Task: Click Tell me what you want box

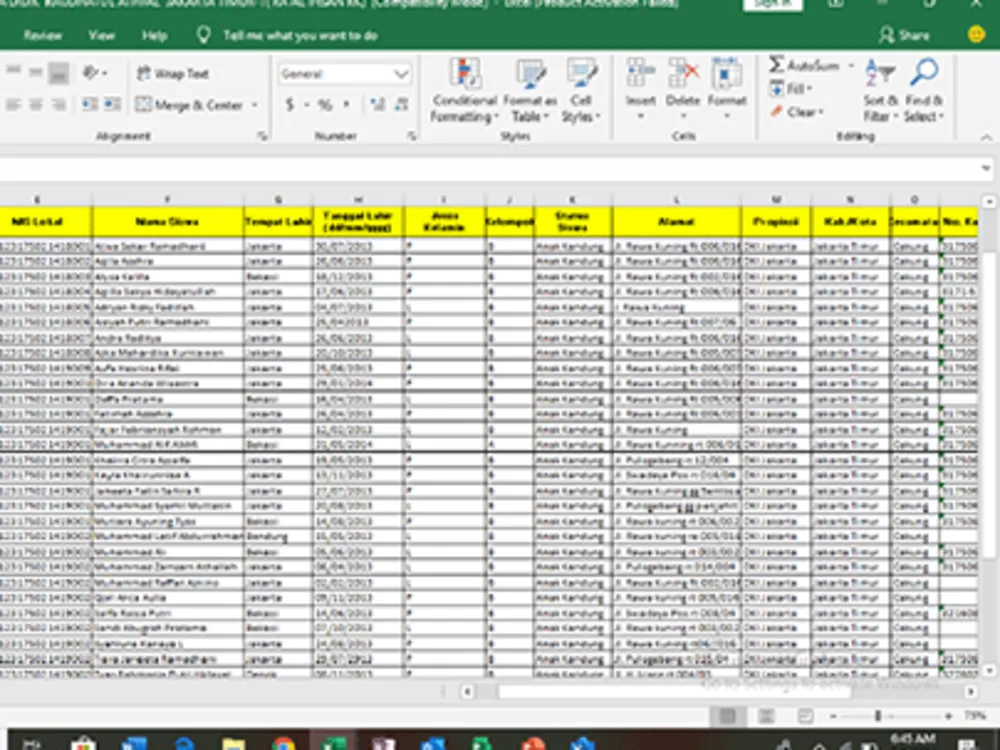Action: coord(300,35)
